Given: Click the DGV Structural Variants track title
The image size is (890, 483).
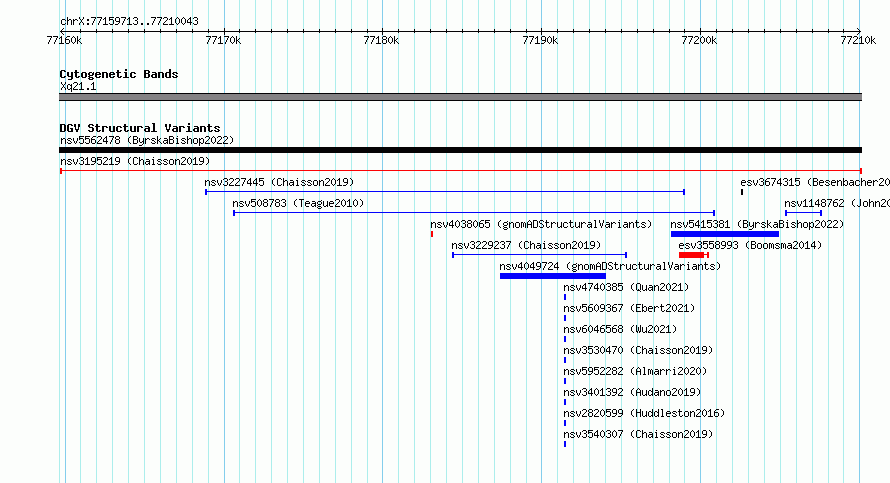Looking at the screenshot, I should (140, 128).
